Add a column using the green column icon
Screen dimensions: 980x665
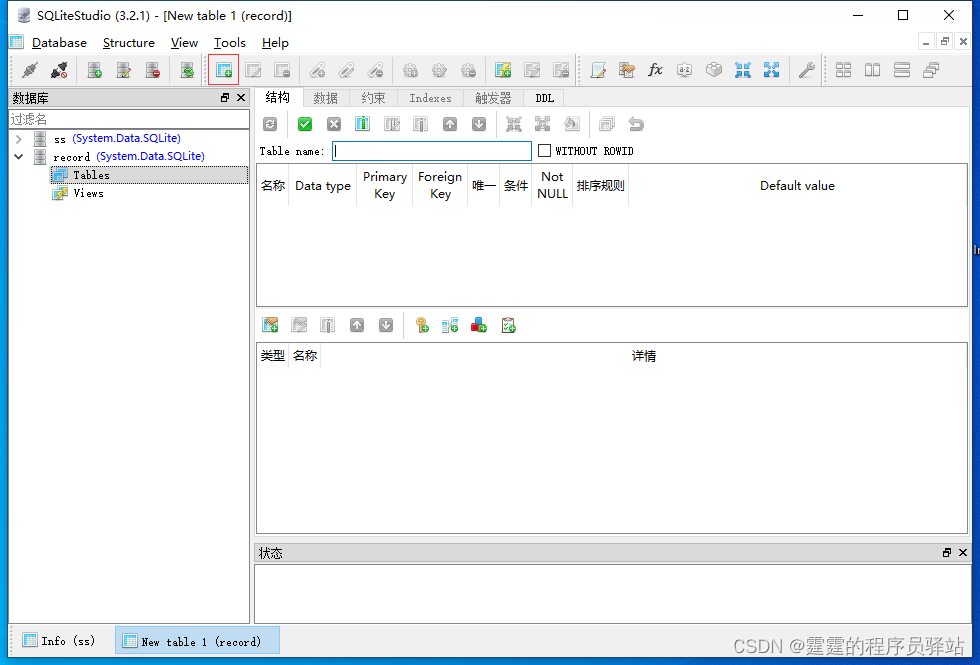(x=362, y=124)
